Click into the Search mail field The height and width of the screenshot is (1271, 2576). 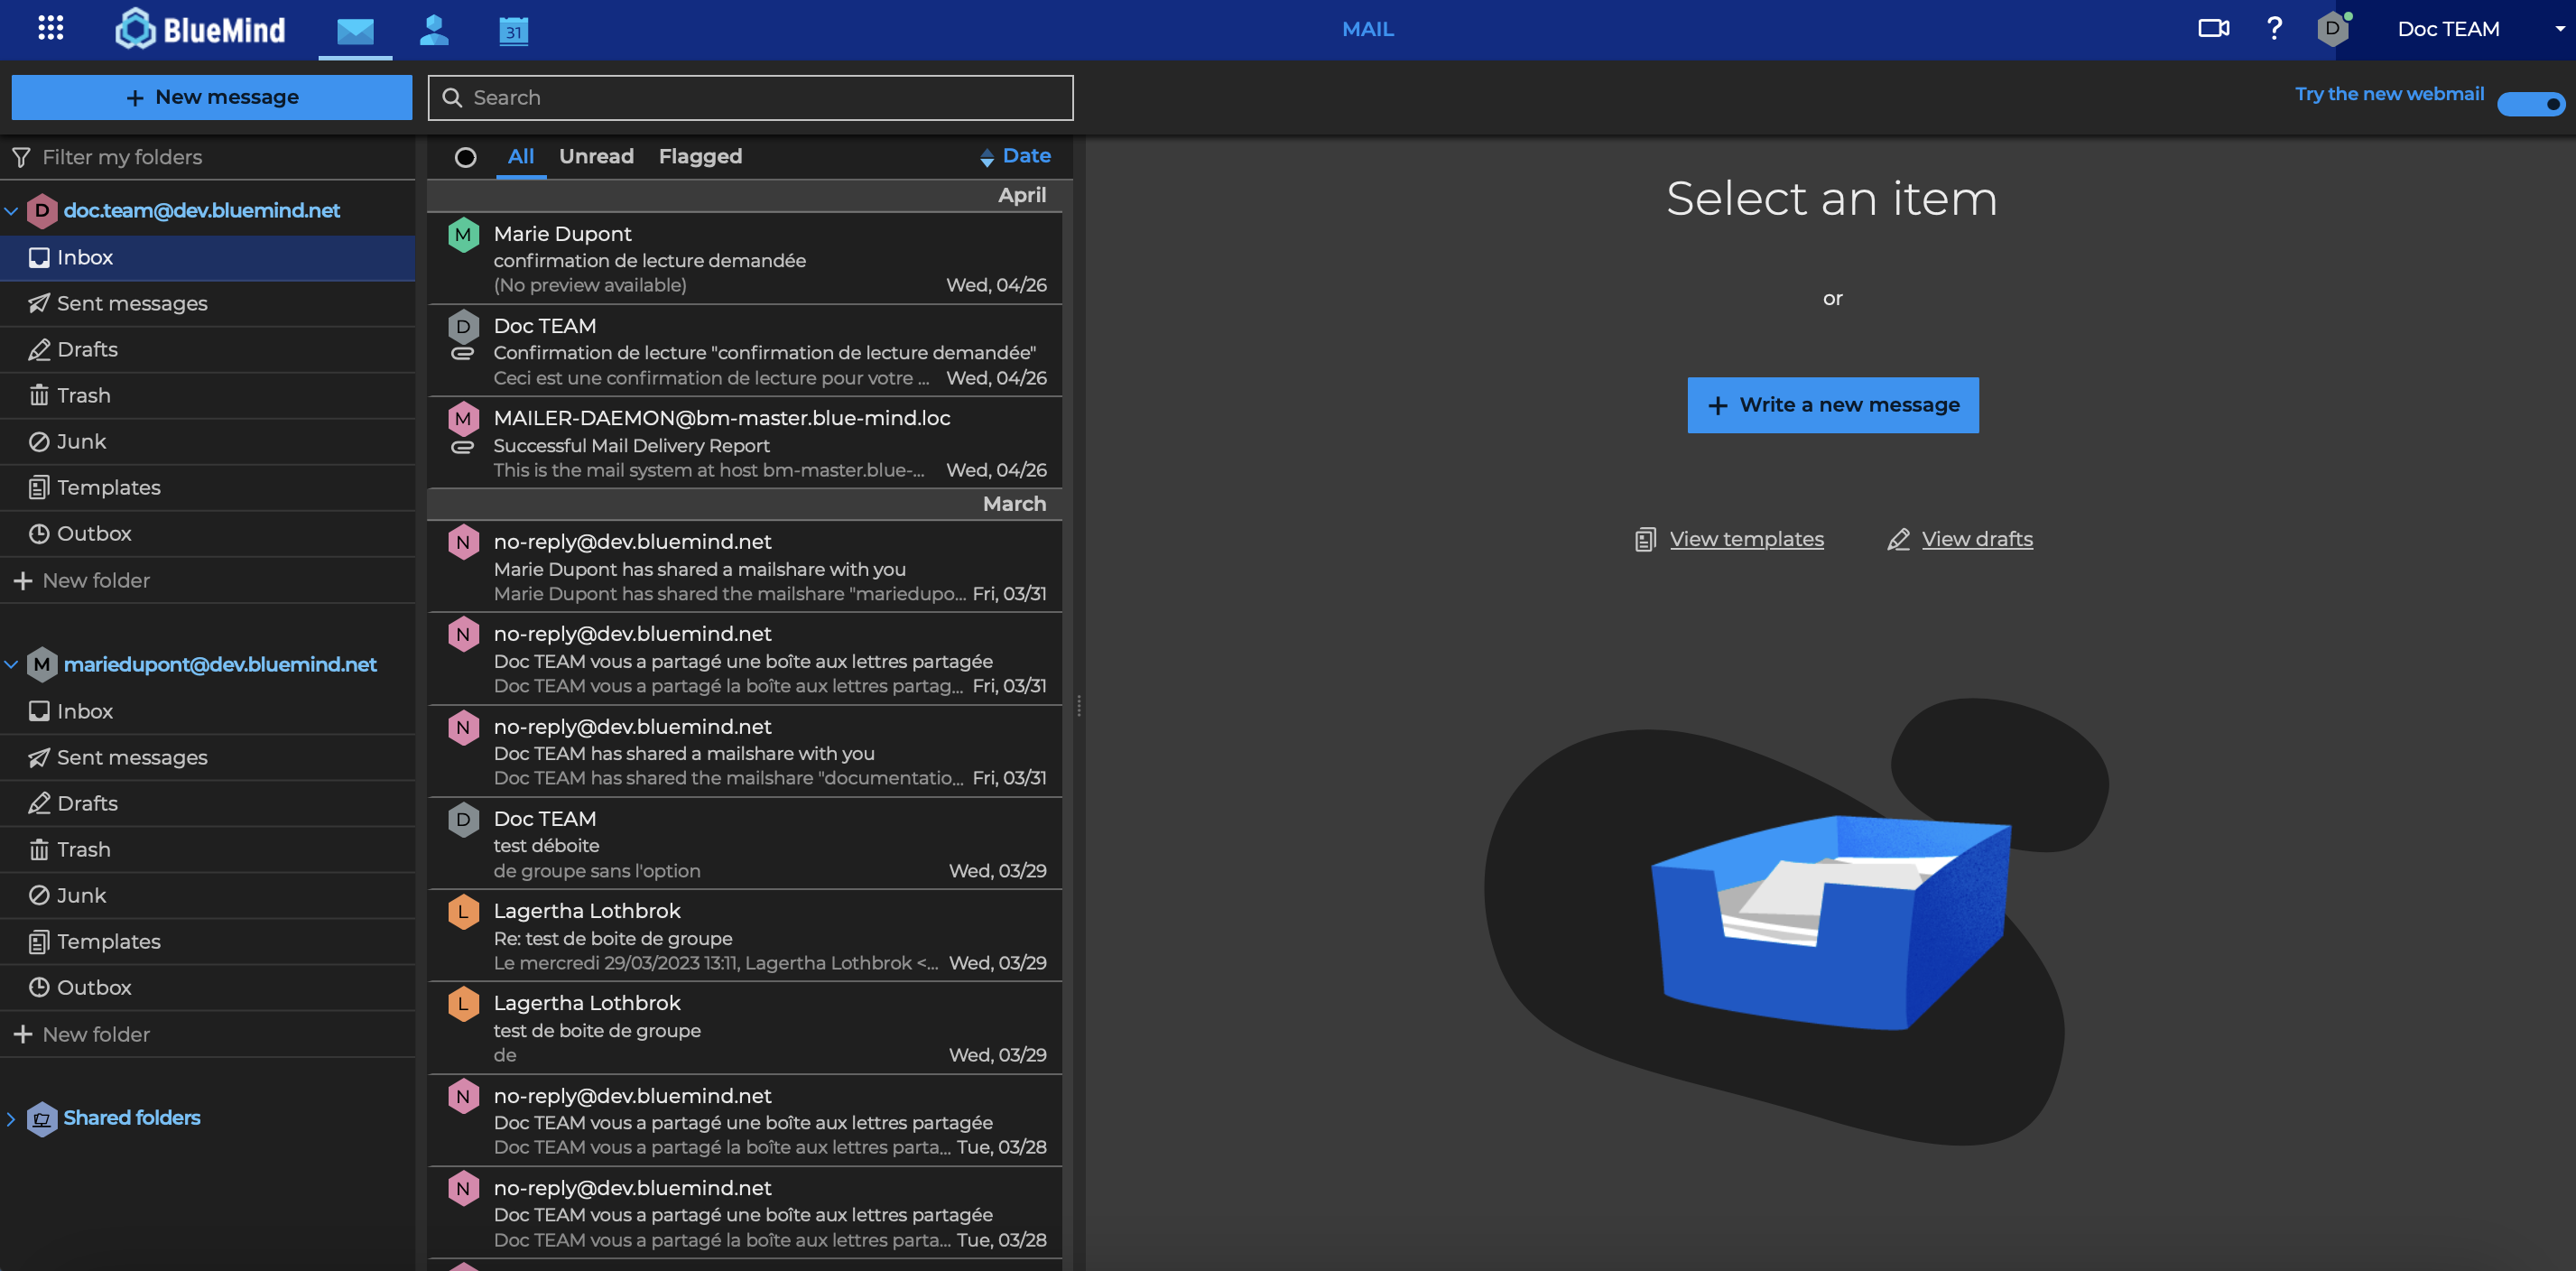(x=760, y=97)
